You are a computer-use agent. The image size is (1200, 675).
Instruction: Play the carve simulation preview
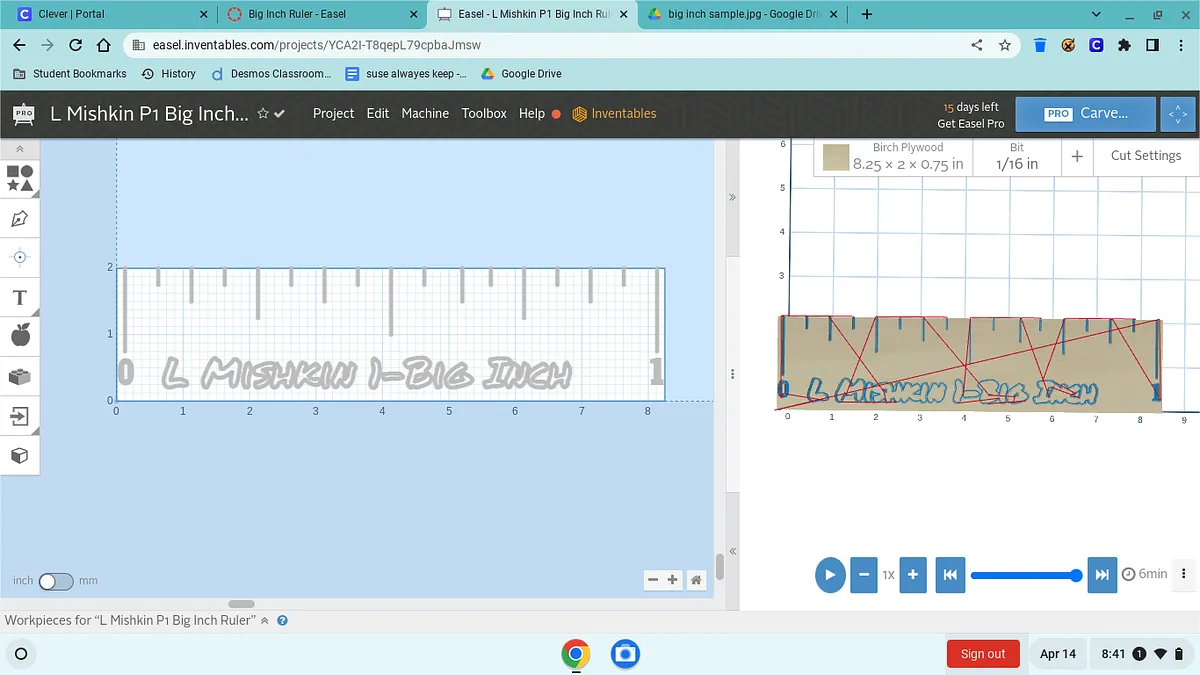click(830, 575)
